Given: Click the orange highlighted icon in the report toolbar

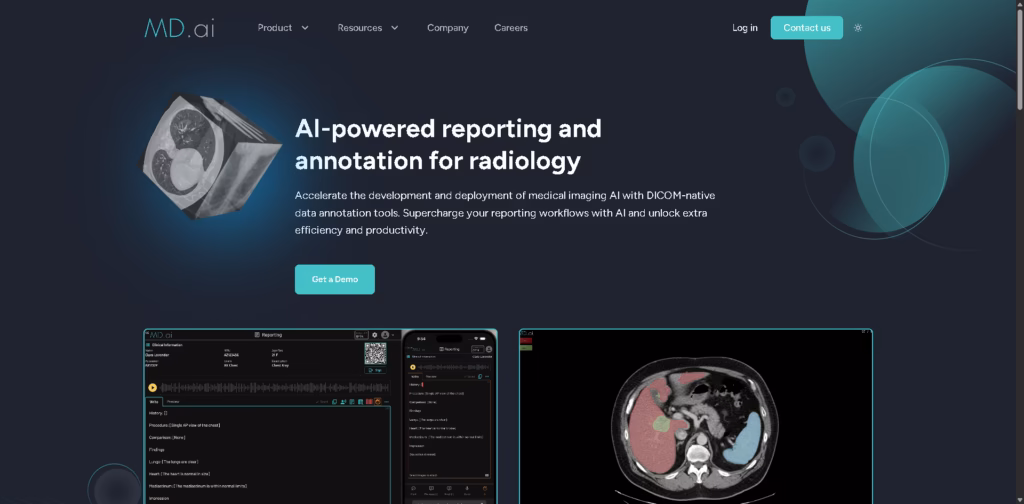Looking at the screenshot, I should point(377,402).
